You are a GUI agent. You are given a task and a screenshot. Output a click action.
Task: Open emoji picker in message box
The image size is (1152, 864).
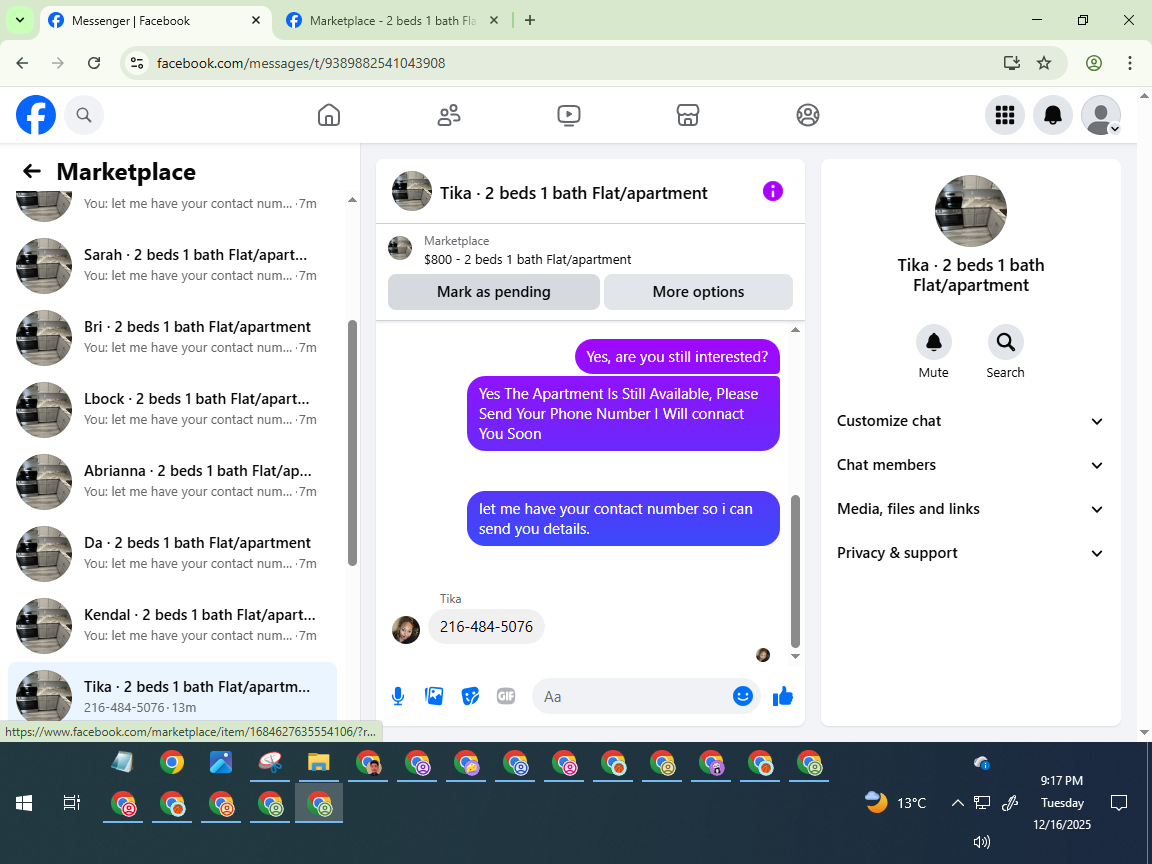pos(743,696)
